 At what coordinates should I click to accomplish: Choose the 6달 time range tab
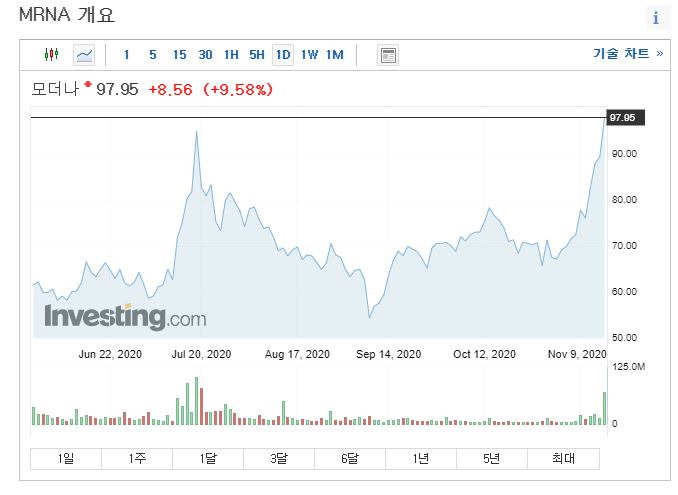[x=350, y=458]
